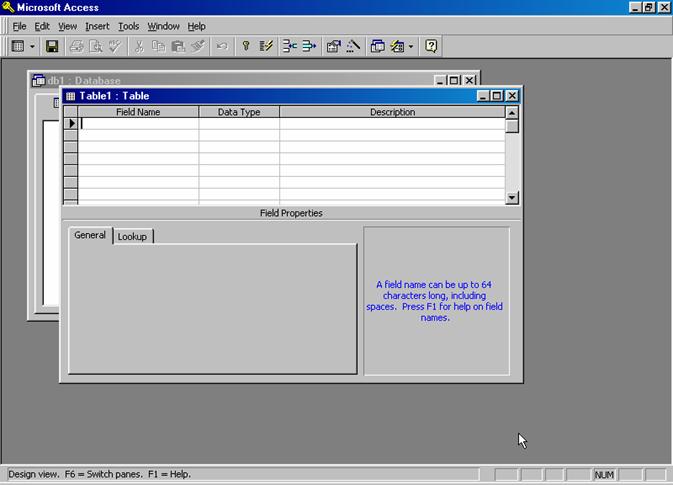673x485 pixels.
Task: Click the first Field Name cell
Action: point(138,125)
